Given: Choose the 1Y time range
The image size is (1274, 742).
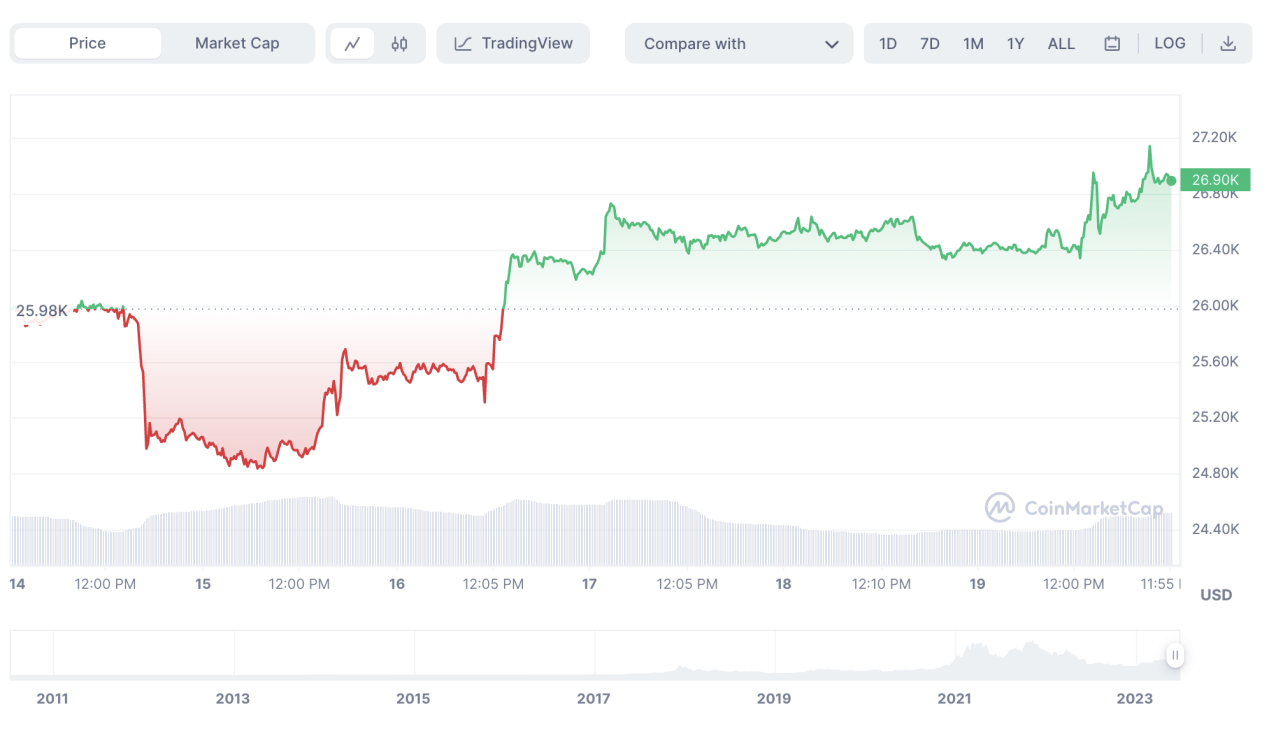Looking at the screenshot, I should pyautogui.click(x=1015, y=44).
